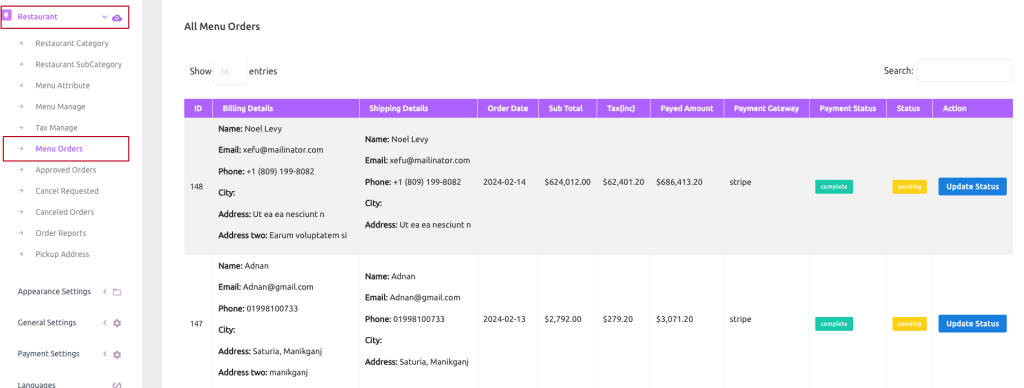Click the purple Restaurant section icon
The height and width of the screenshot is (388, 1024).
pyautogui.click(x=7, y=15)
